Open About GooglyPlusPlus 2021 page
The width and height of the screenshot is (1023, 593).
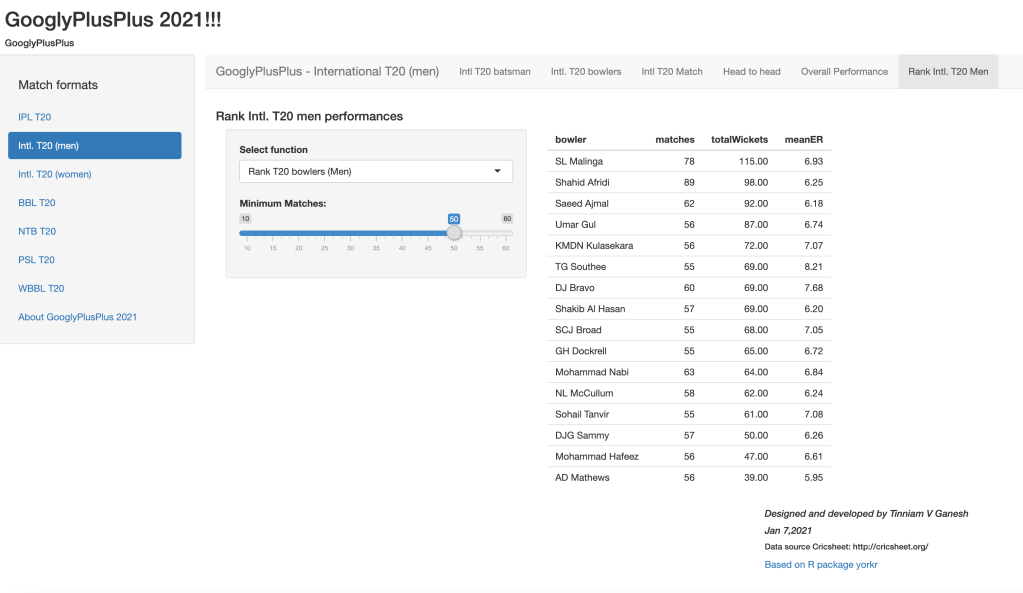tap(77, 317)
